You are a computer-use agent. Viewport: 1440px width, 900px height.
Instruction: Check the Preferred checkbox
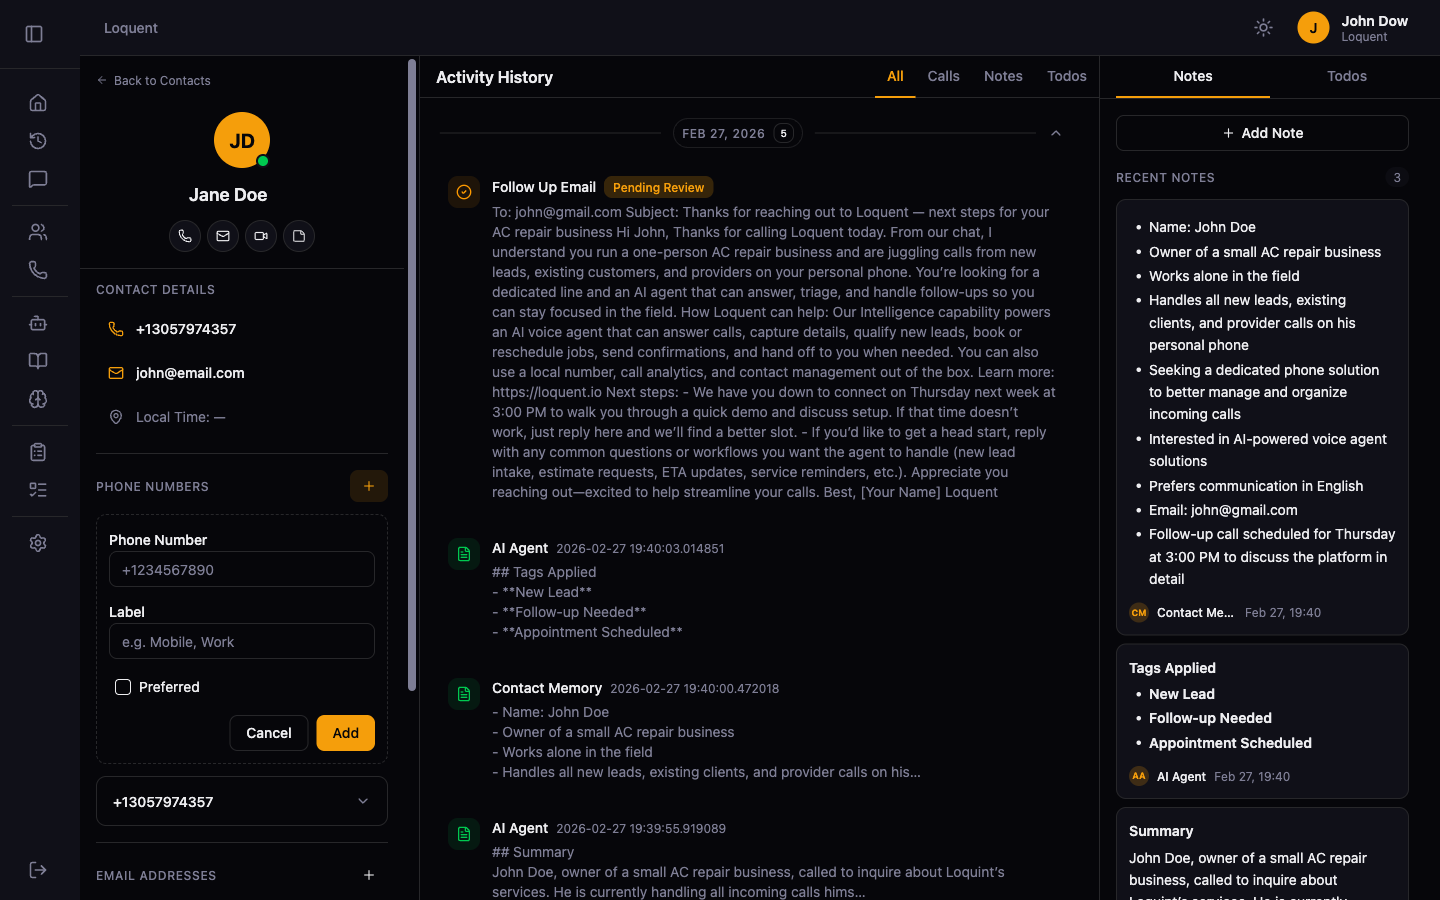coord(123,687)
